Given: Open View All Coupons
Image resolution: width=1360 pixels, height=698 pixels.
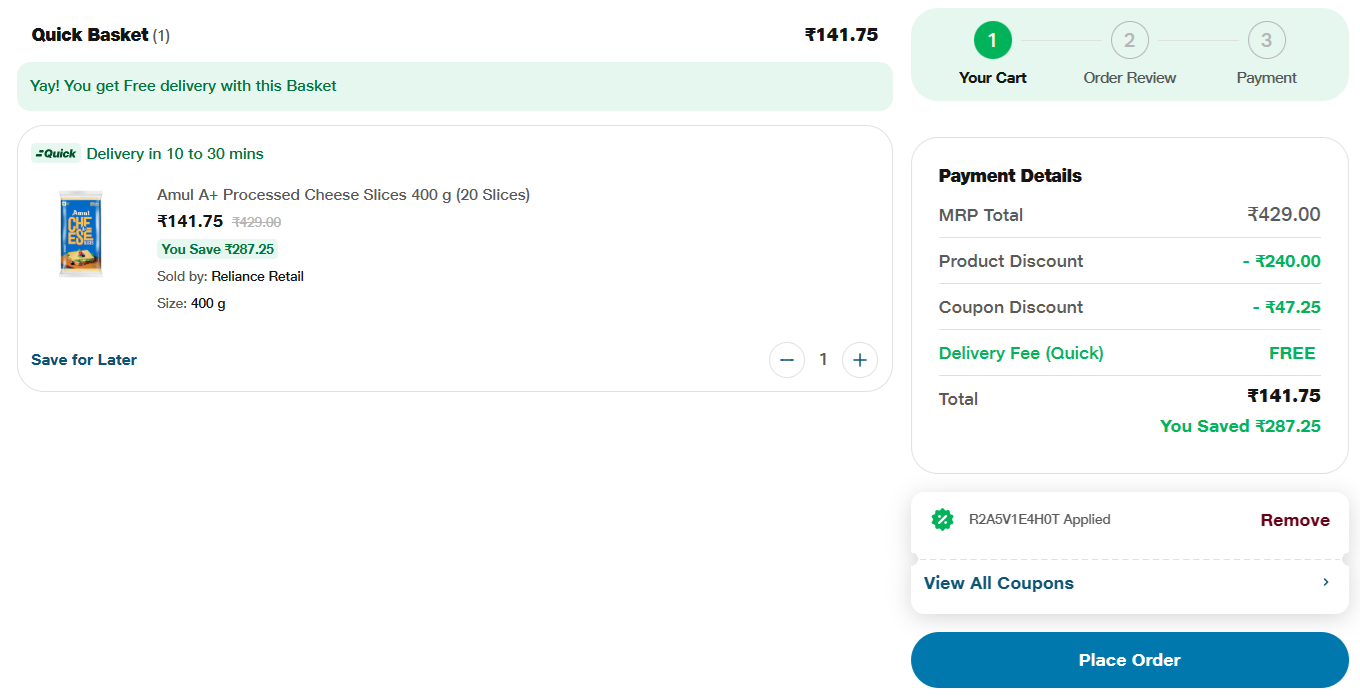Looking at the screenshot, I should pos(999,583).
